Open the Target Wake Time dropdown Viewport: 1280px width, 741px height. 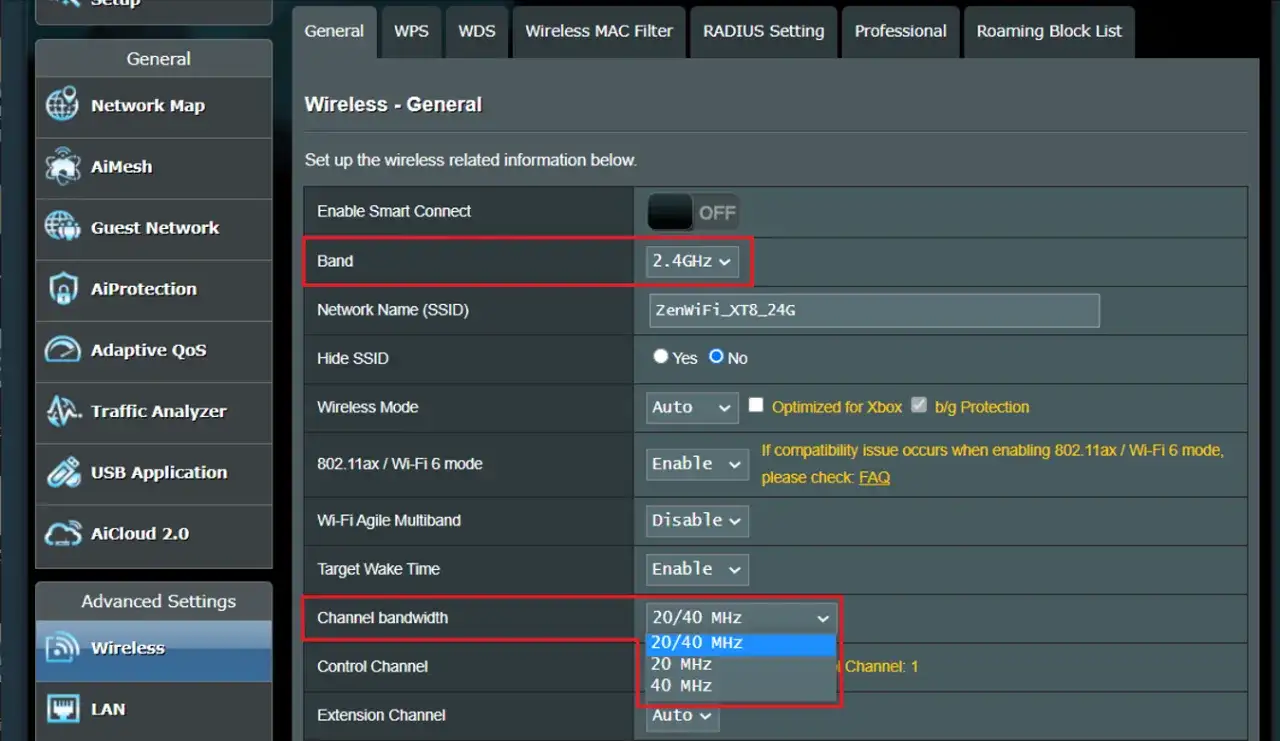pos(694,569)
